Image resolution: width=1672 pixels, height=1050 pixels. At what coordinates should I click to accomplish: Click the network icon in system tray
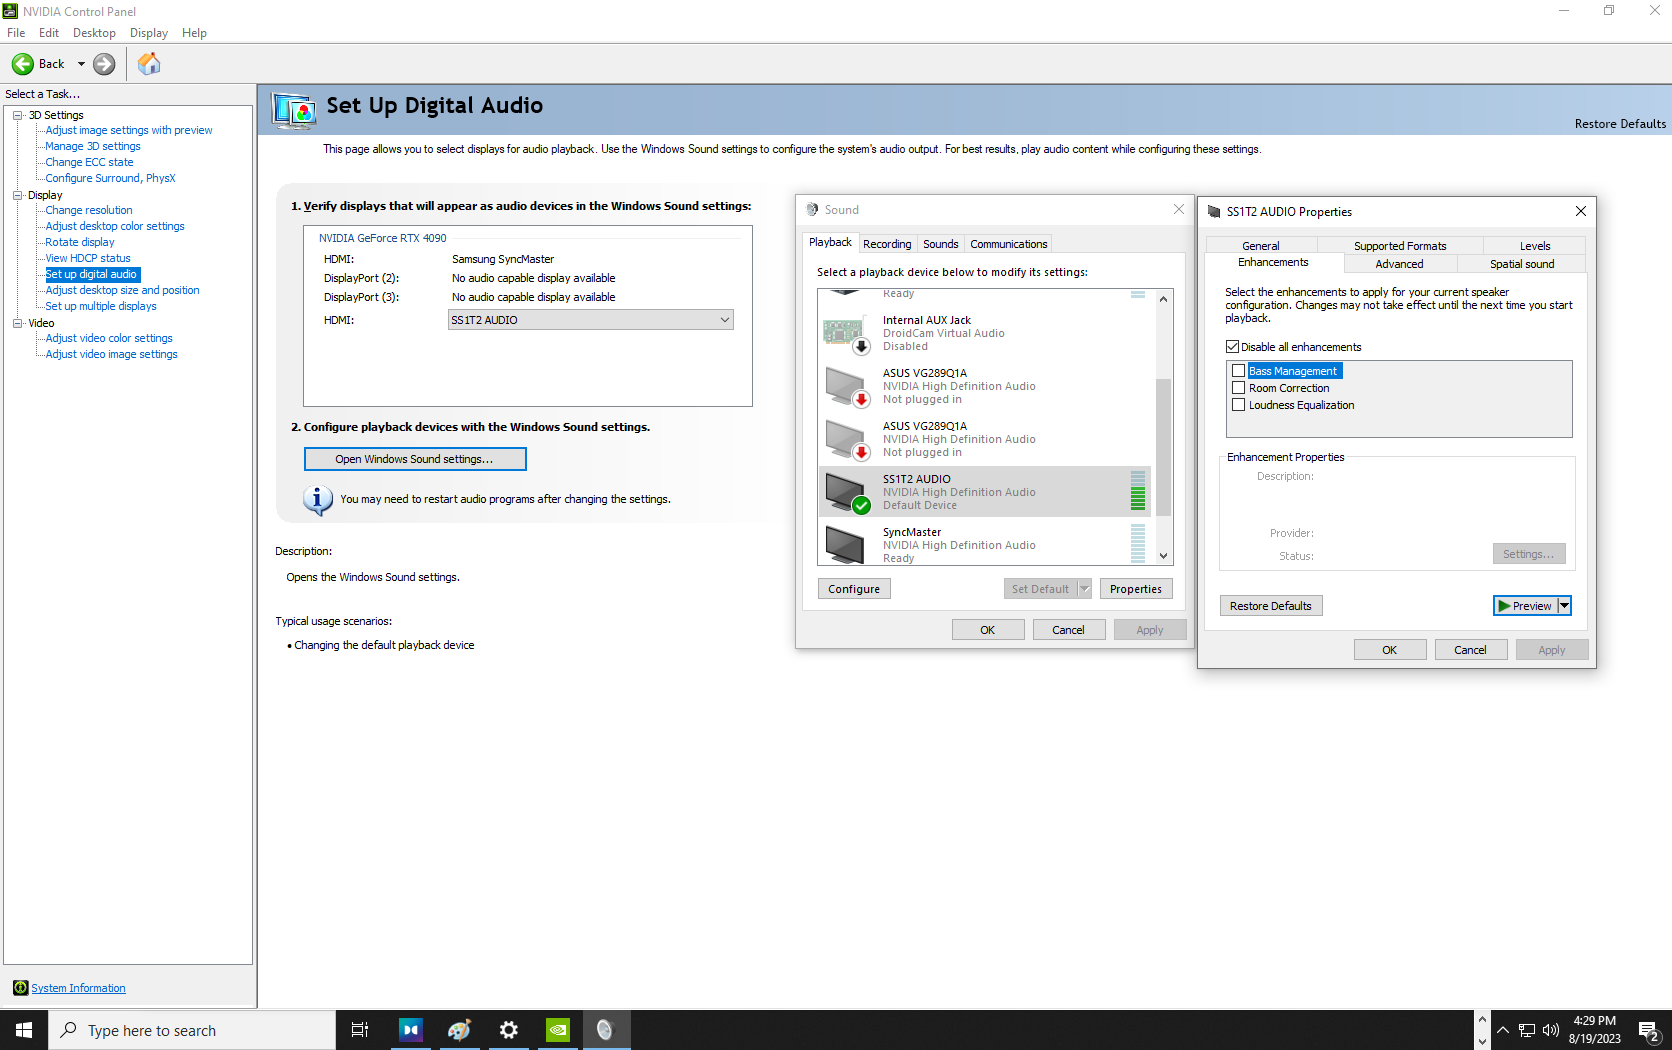tap(1527, 1030)
